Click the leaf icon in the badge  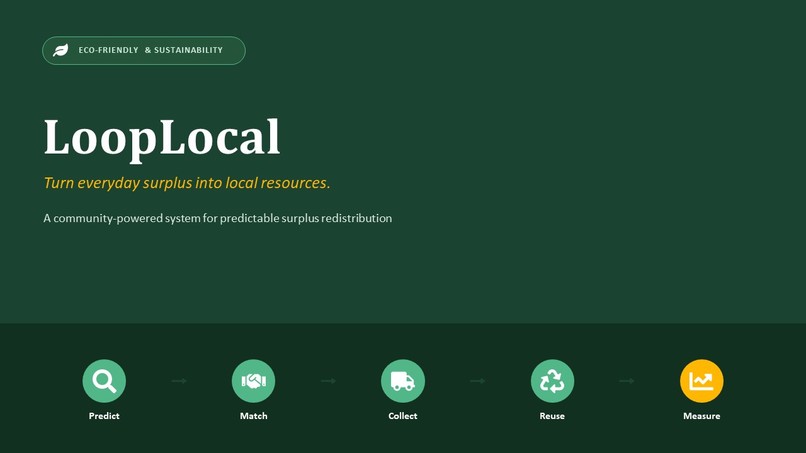(x=61, y=50)
